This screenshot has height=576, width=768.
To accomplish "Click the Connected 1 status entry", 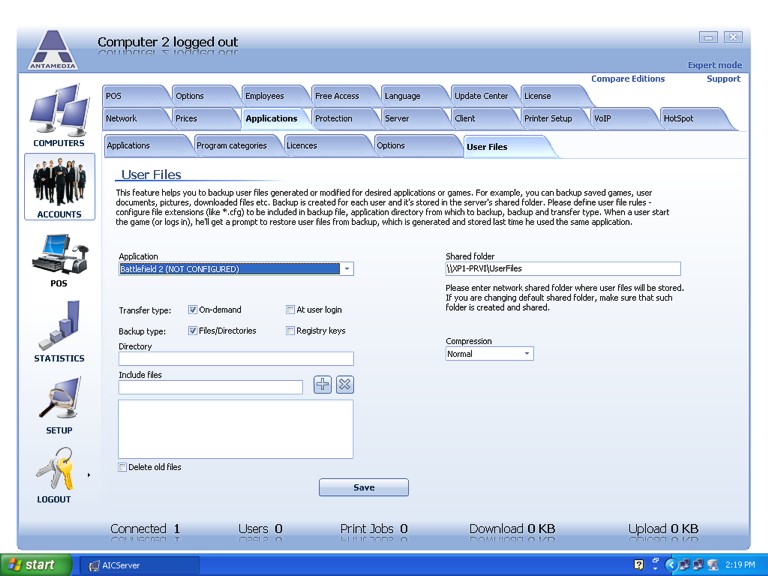I will pos(145,529).
